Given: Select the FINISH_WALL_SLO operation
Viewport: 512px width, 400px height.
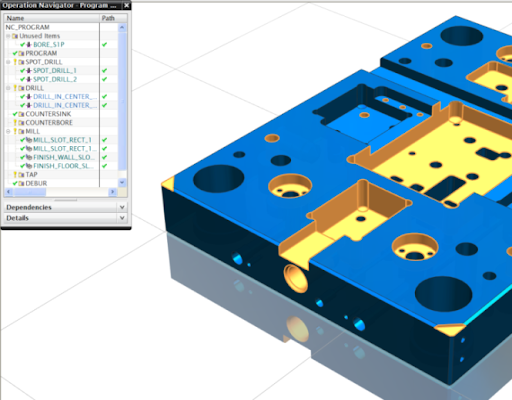Looking at the screenshot, I should tap(64, 157).
